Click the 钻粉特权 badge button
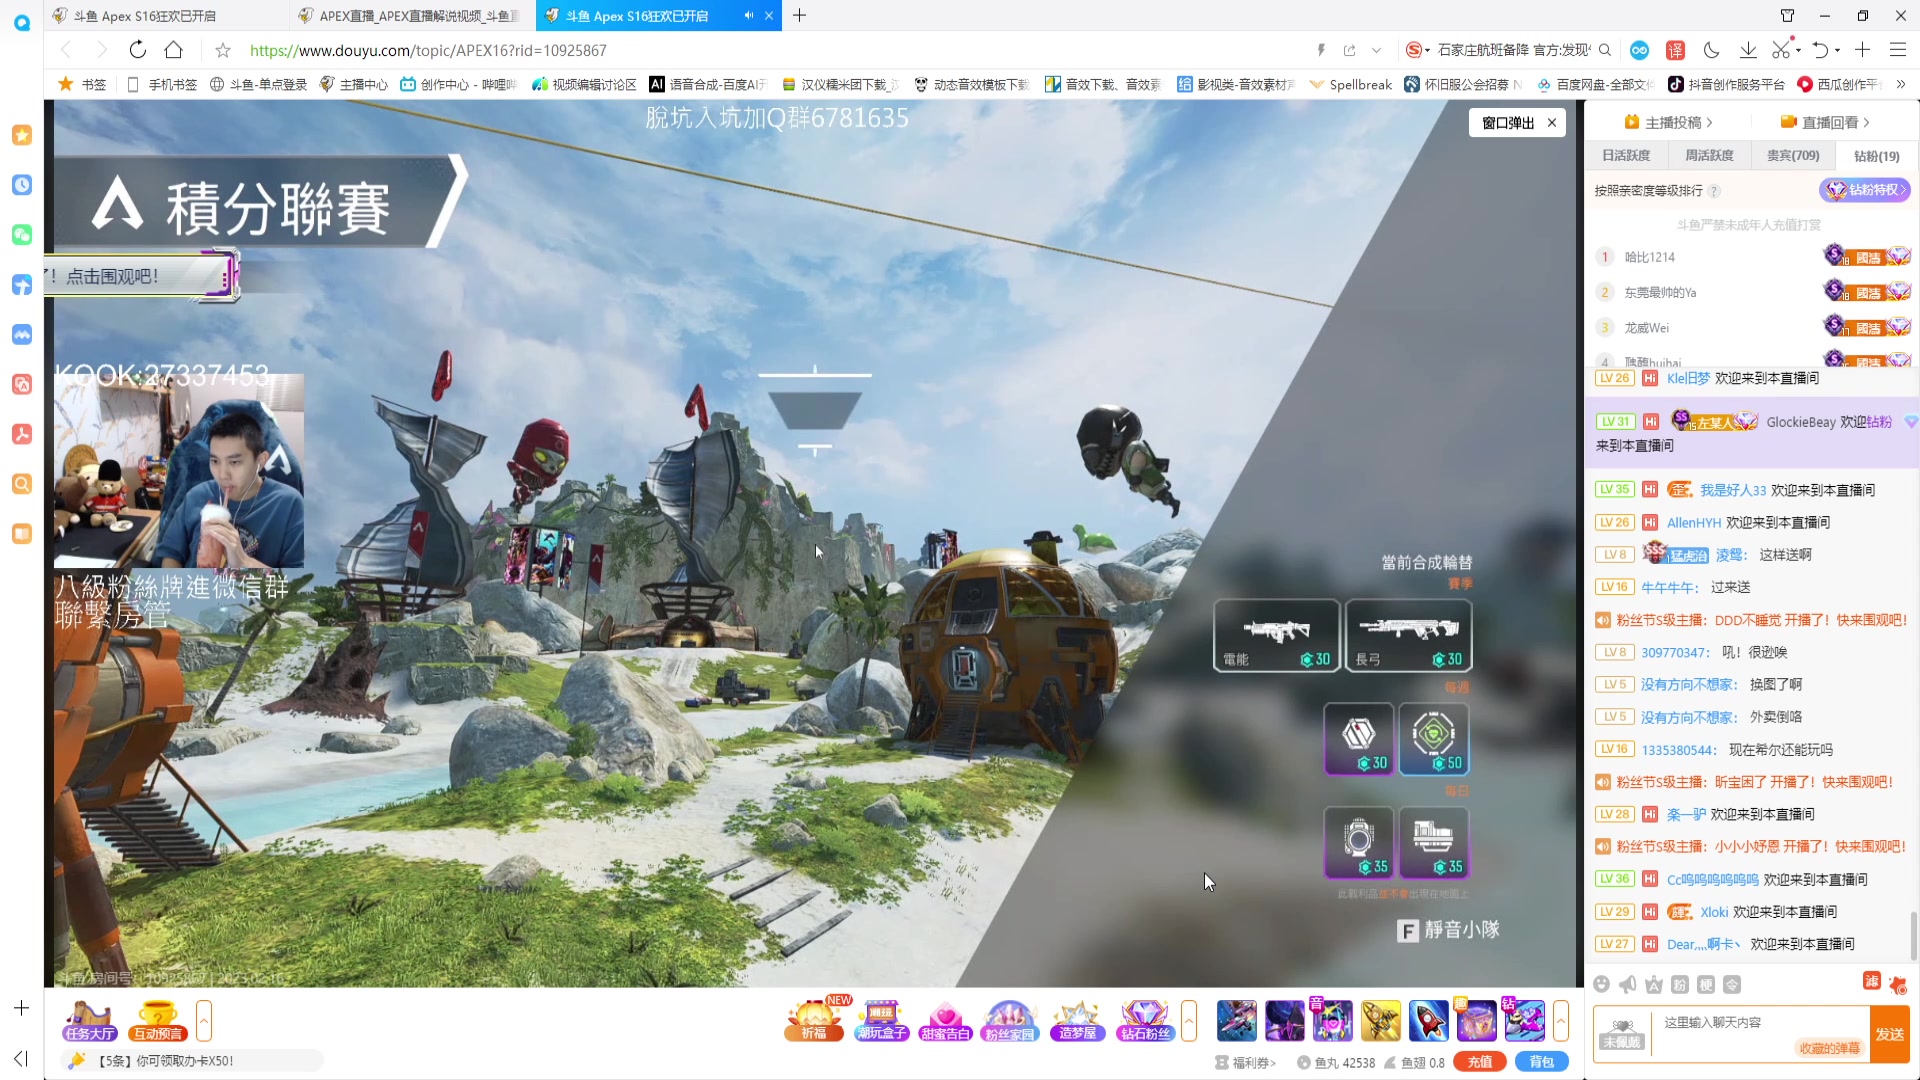The height and width of the screenshot is (1080, 1920). click(x=1864, y=190)
